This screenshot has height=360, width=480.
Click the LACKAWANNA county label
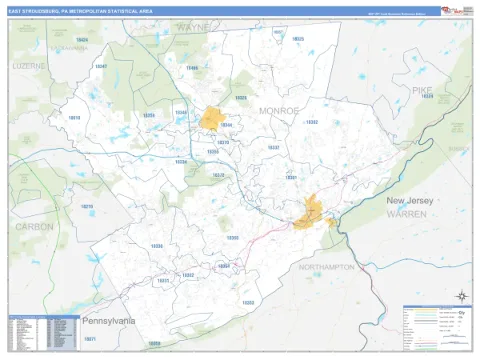69,48
